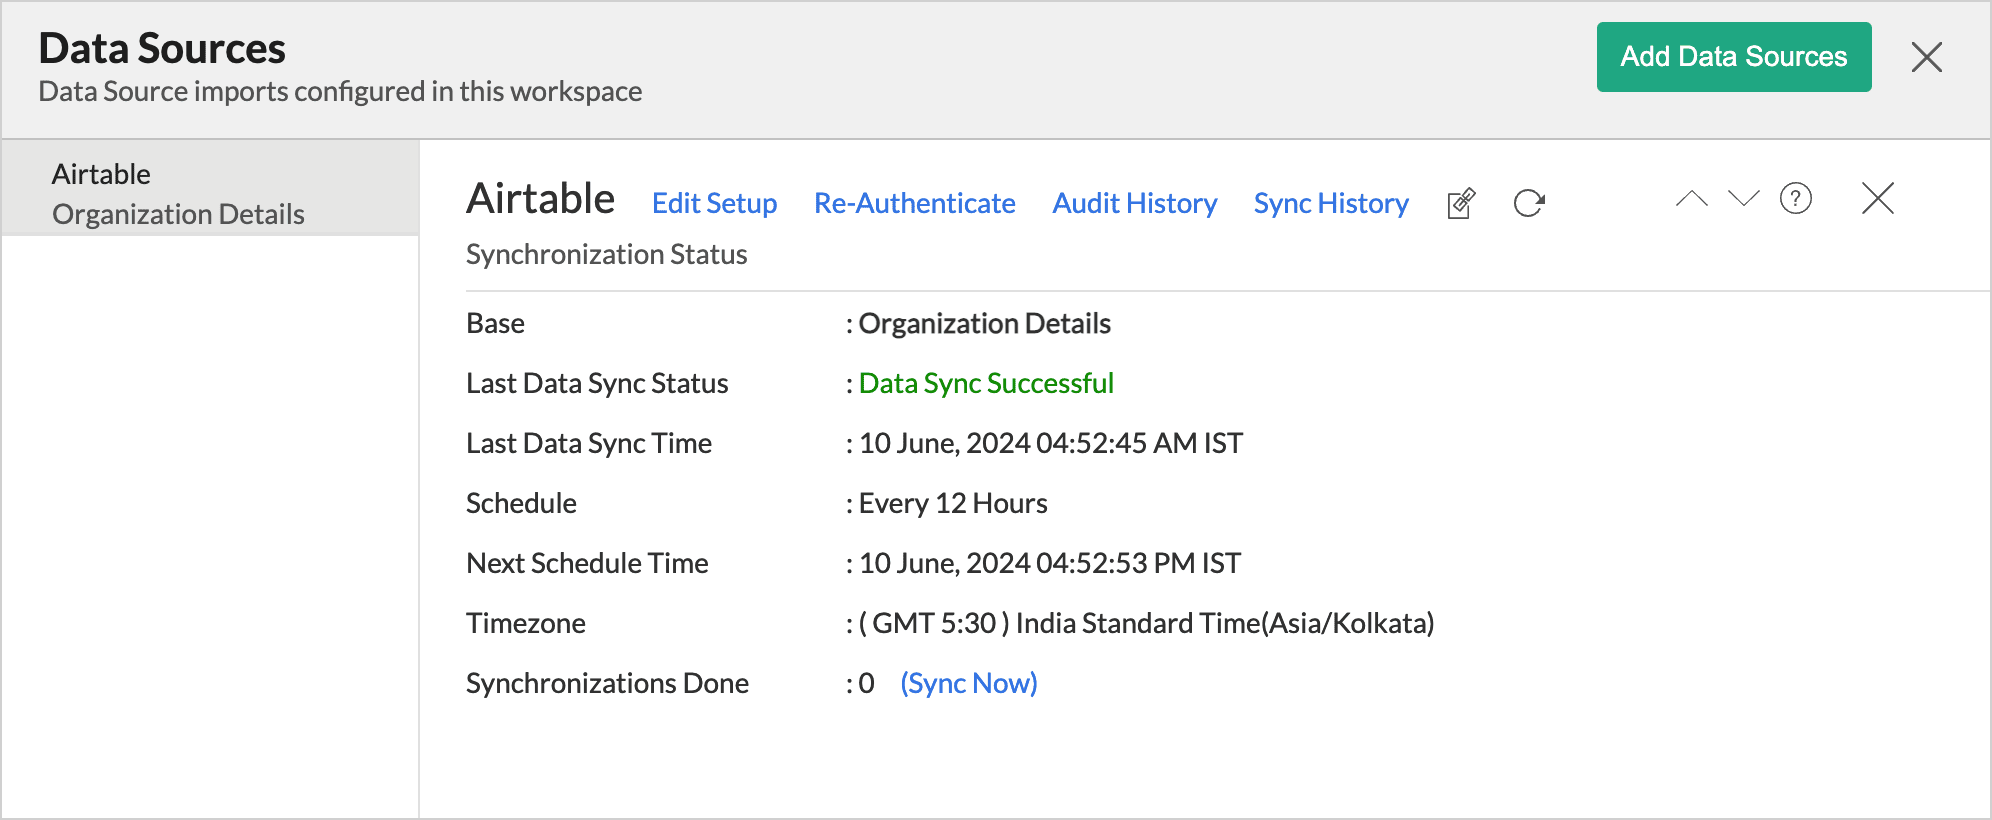The width and height of the screenshot is (1992, 820).
Task: Click the 'Data Sources' dialog title
Action: pyautogui.click(x=162, y=48)
